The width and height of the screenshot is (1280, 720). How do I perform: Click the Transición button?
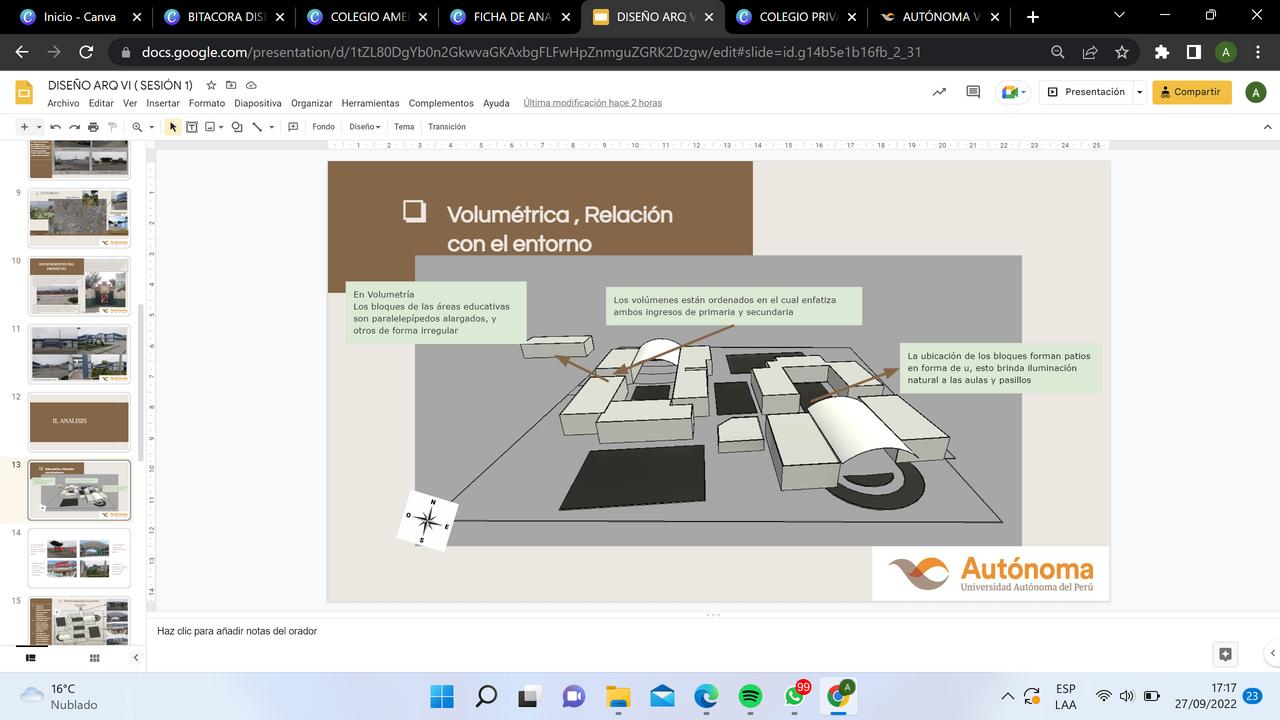(x=446, y=127)
